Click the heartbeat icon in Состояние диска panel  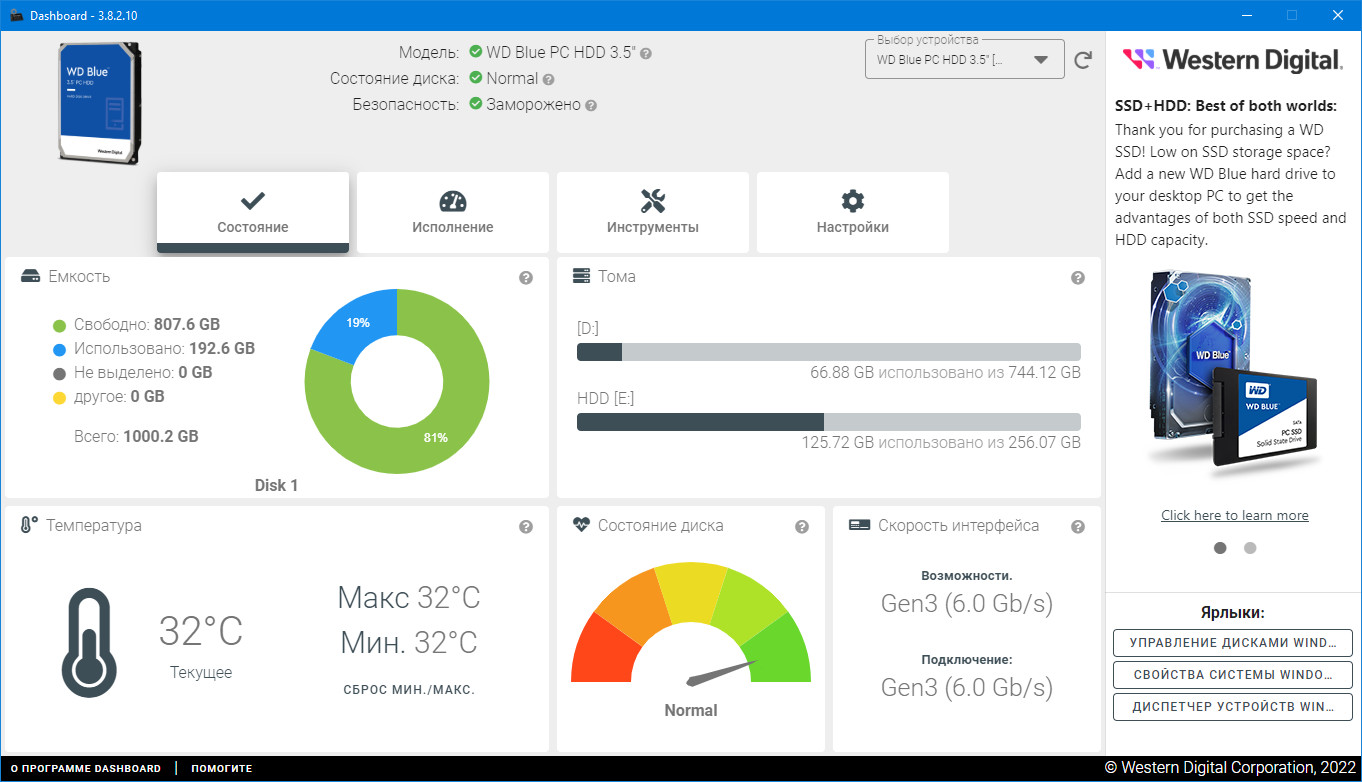(x=581, y=525)
